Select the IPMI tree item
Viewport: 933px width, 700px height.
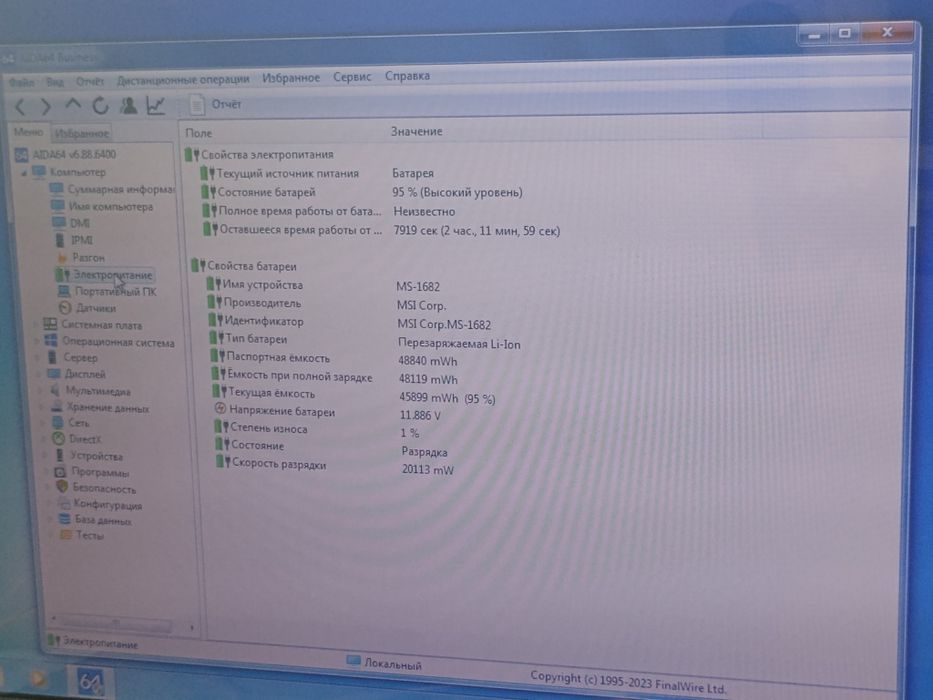(74, 240)
